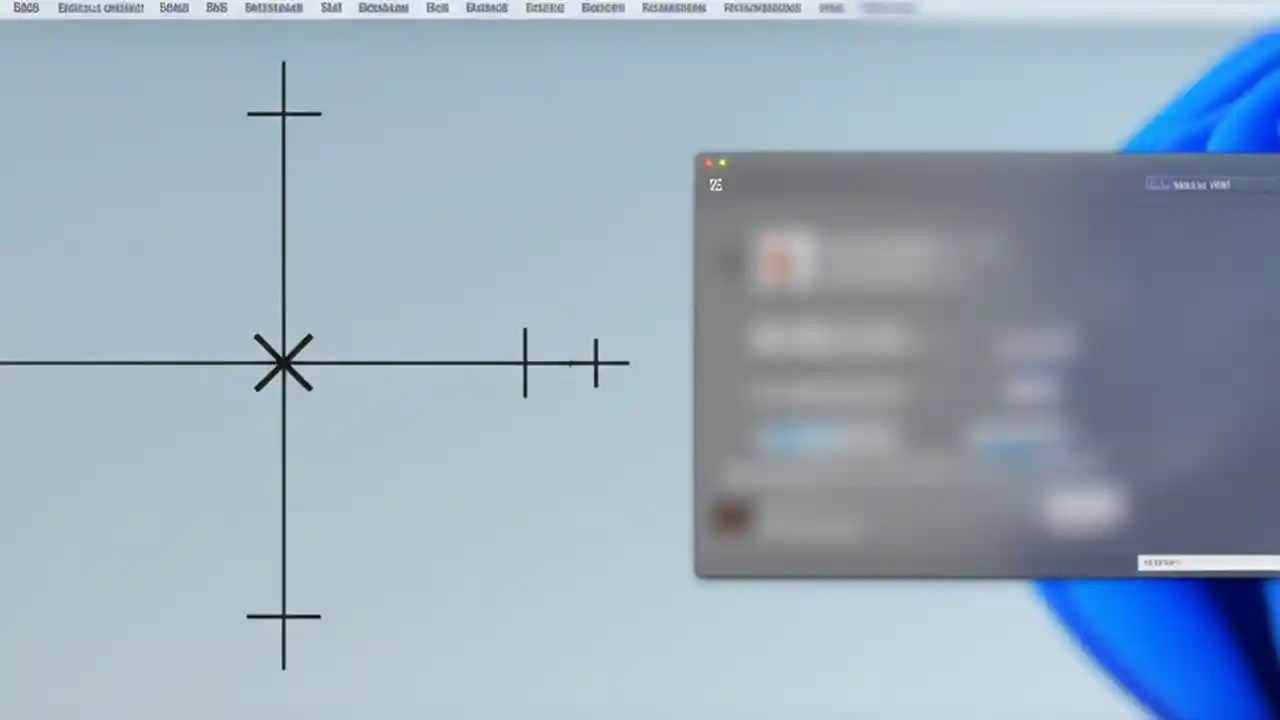
Task: Open the first menu in the menu bar
Action: point(26,8)
